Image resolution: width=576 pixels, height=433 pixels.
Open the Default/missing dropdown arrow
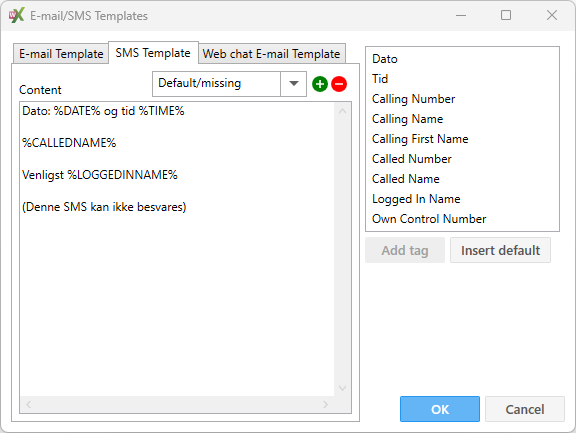click(x=293, y=84)
